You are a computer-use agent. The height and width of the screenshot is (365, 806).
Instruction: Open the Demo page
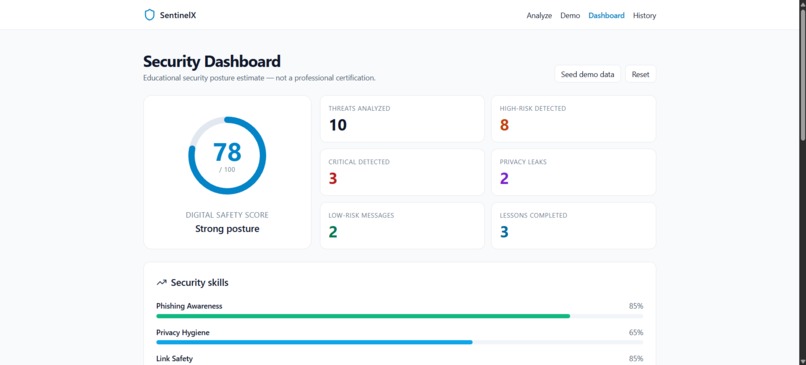[x=570, y=15]
